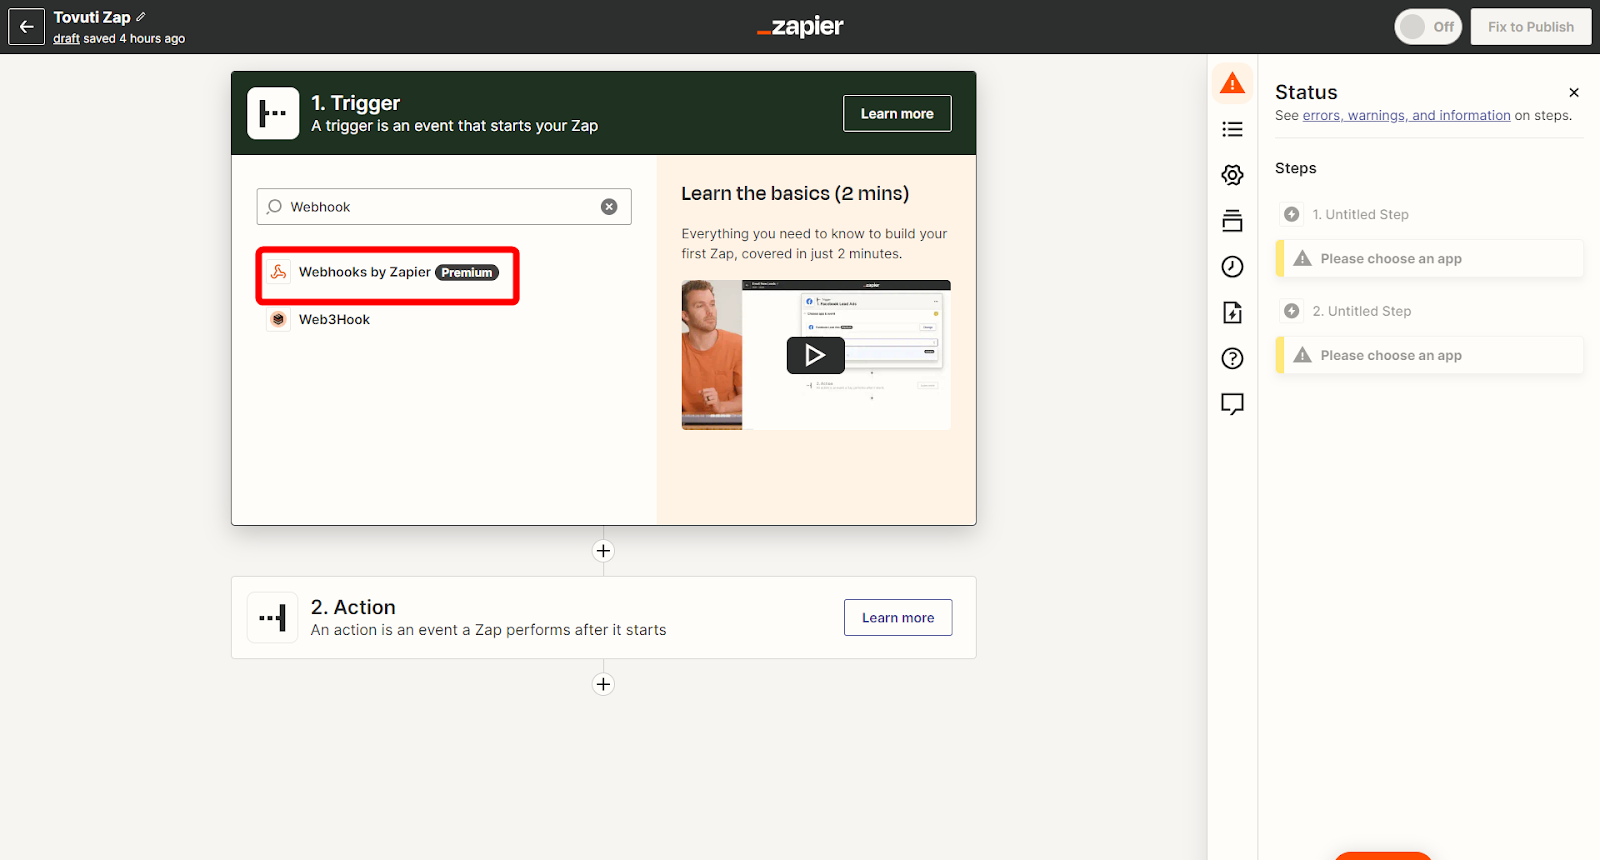Add a step after the Action
1600x860 pixels.
[x=603, y=684]
